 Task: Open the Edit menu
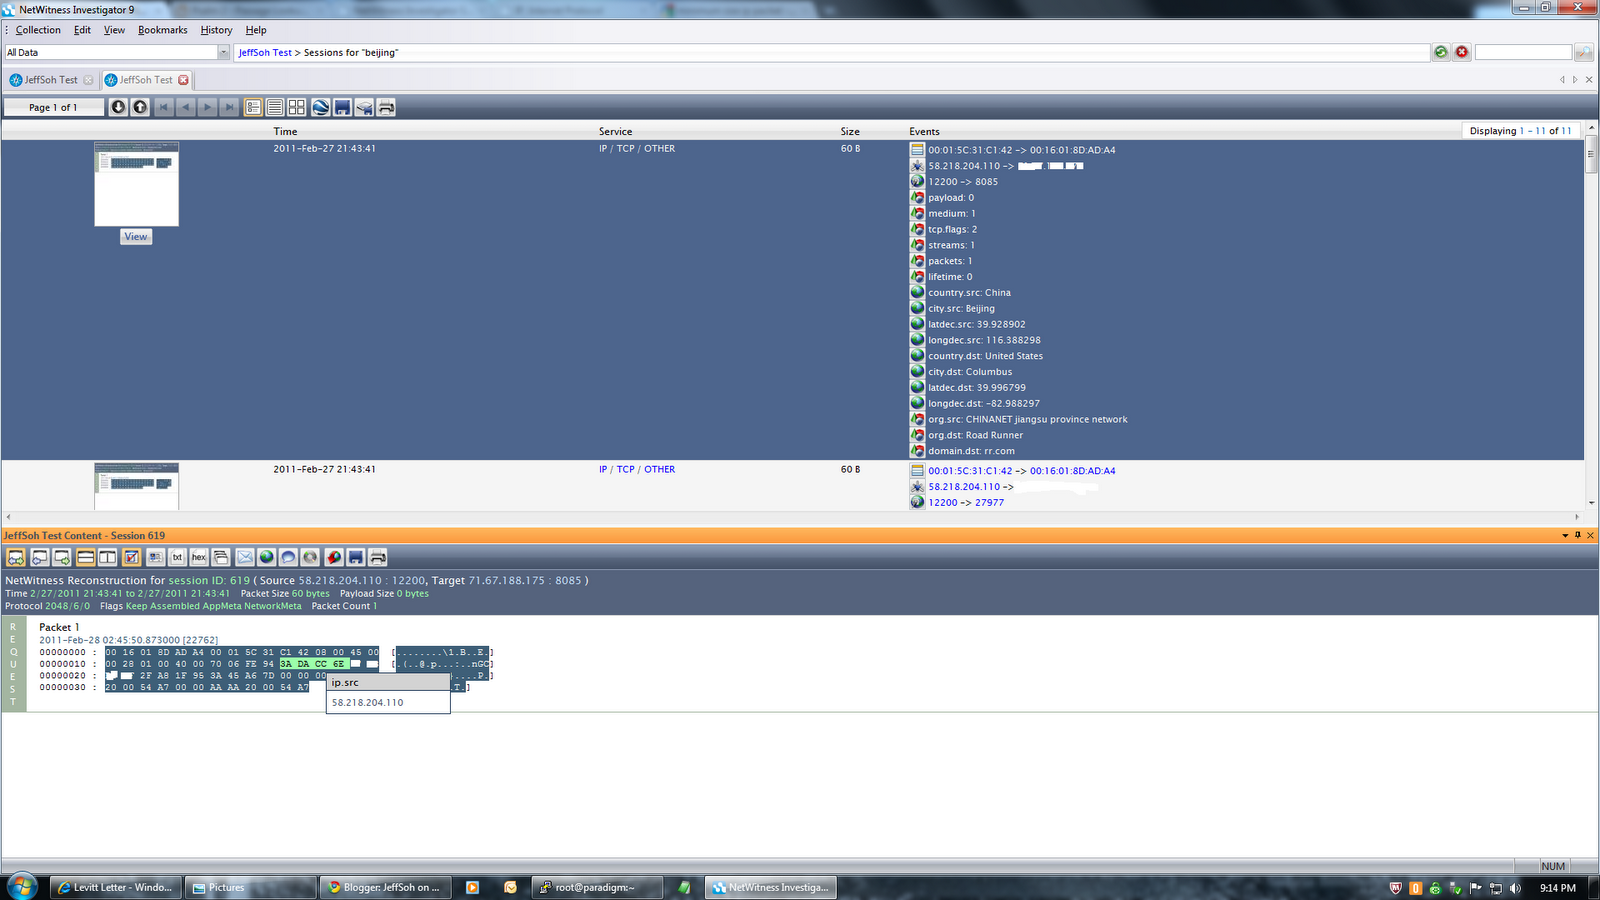[x=82, y=30]
